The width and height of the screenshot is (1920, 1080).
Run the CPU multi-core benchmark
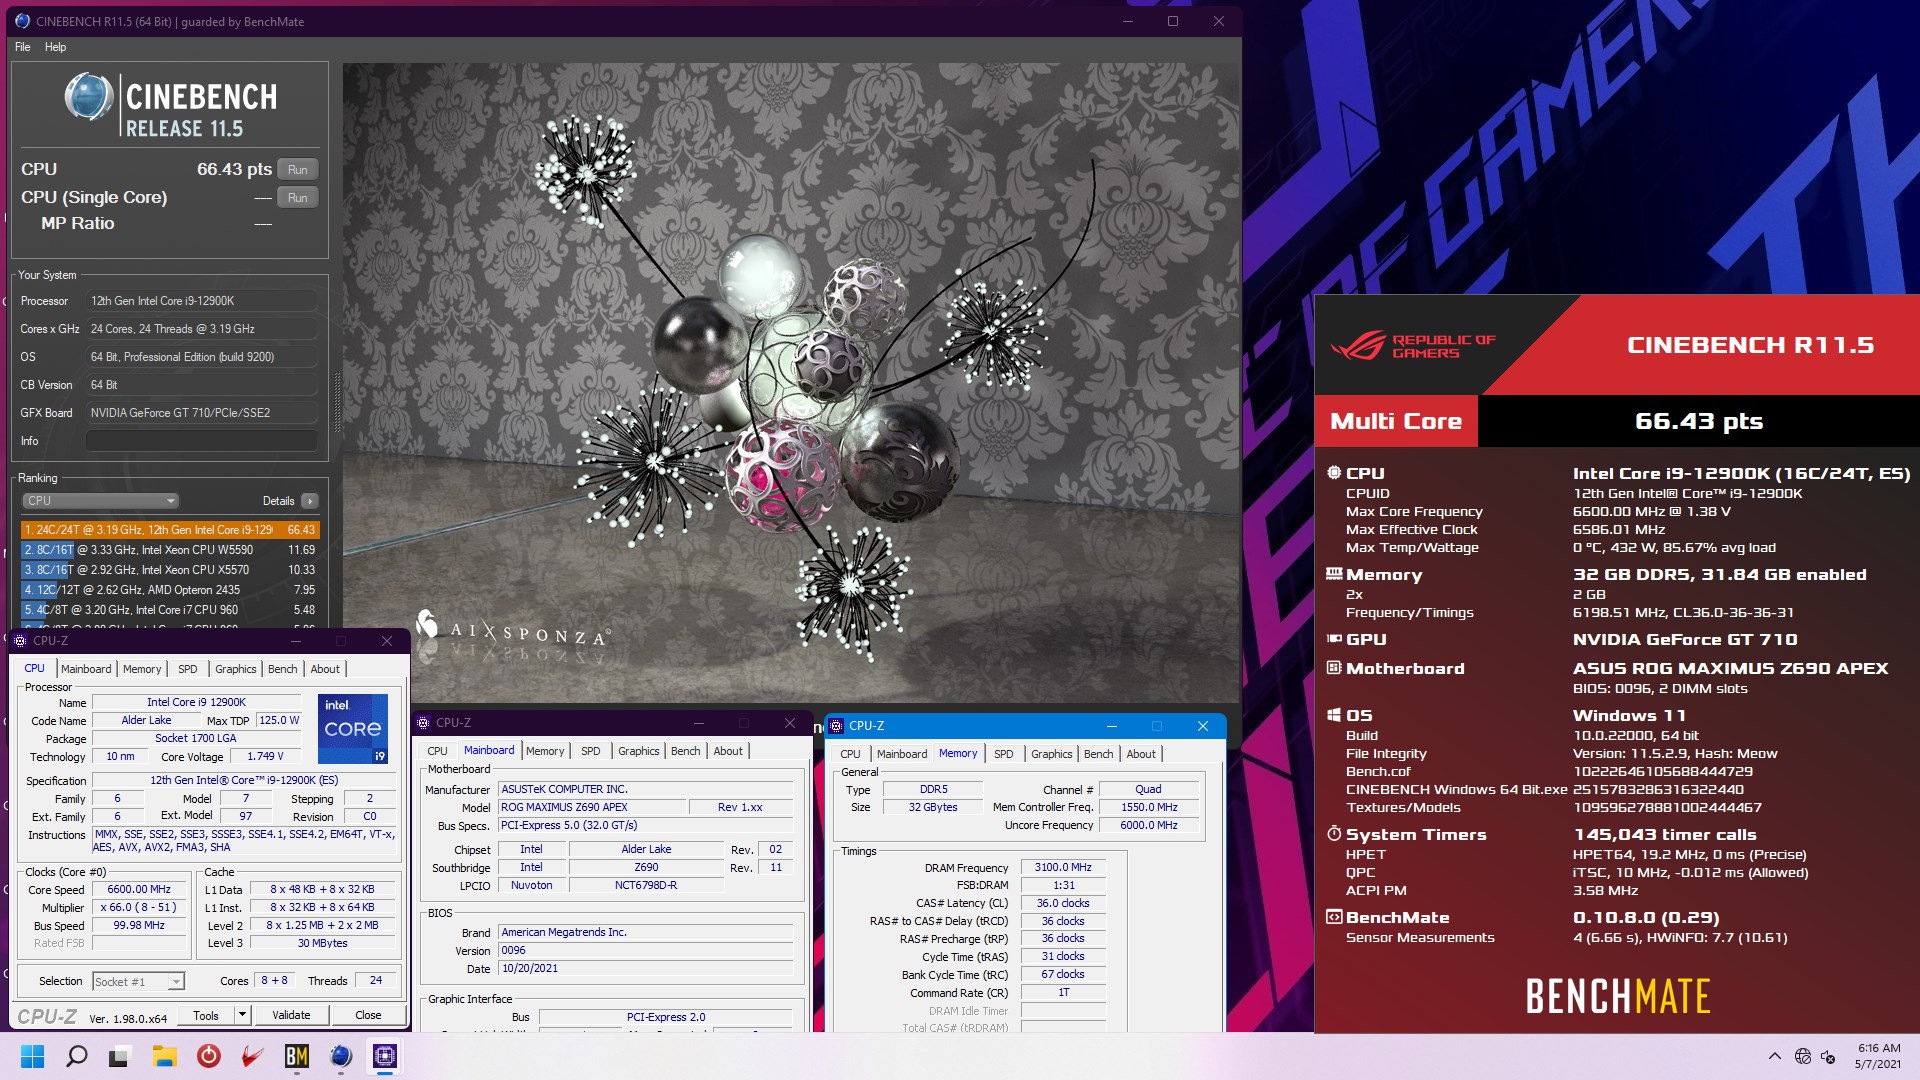tap(298, 170)
